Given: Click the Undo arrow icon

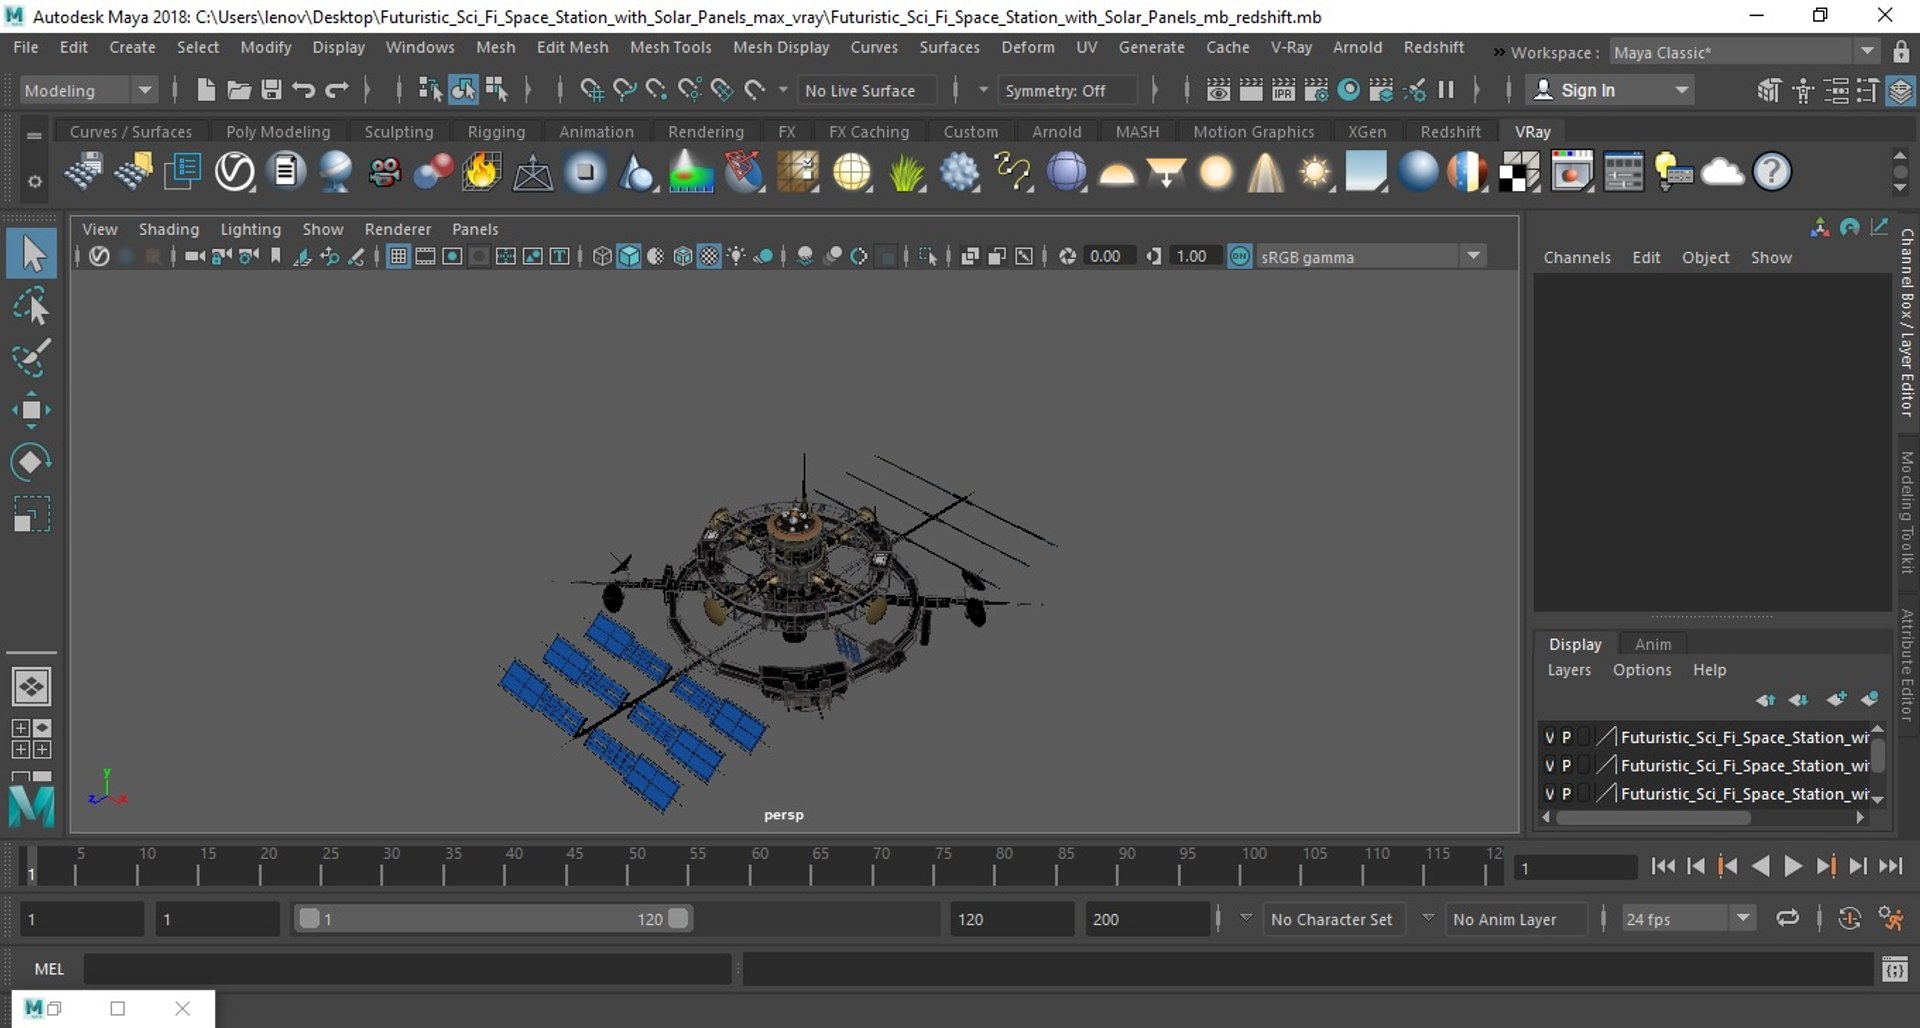Looking at the screenshot, I should [x=304, y=90].
